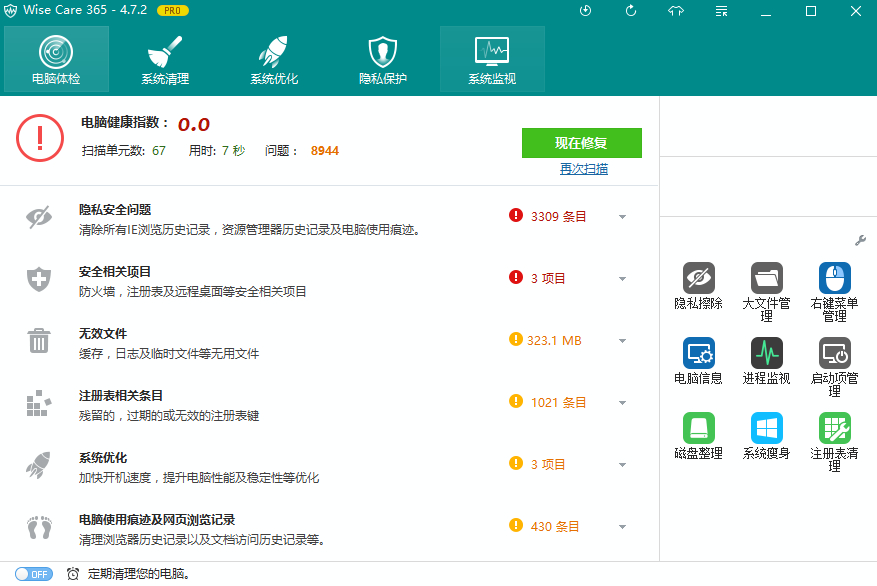The image size is (877, 586).
Task: Expand the 安全相关项目 row arrow
Action: (x=622, y=279)
